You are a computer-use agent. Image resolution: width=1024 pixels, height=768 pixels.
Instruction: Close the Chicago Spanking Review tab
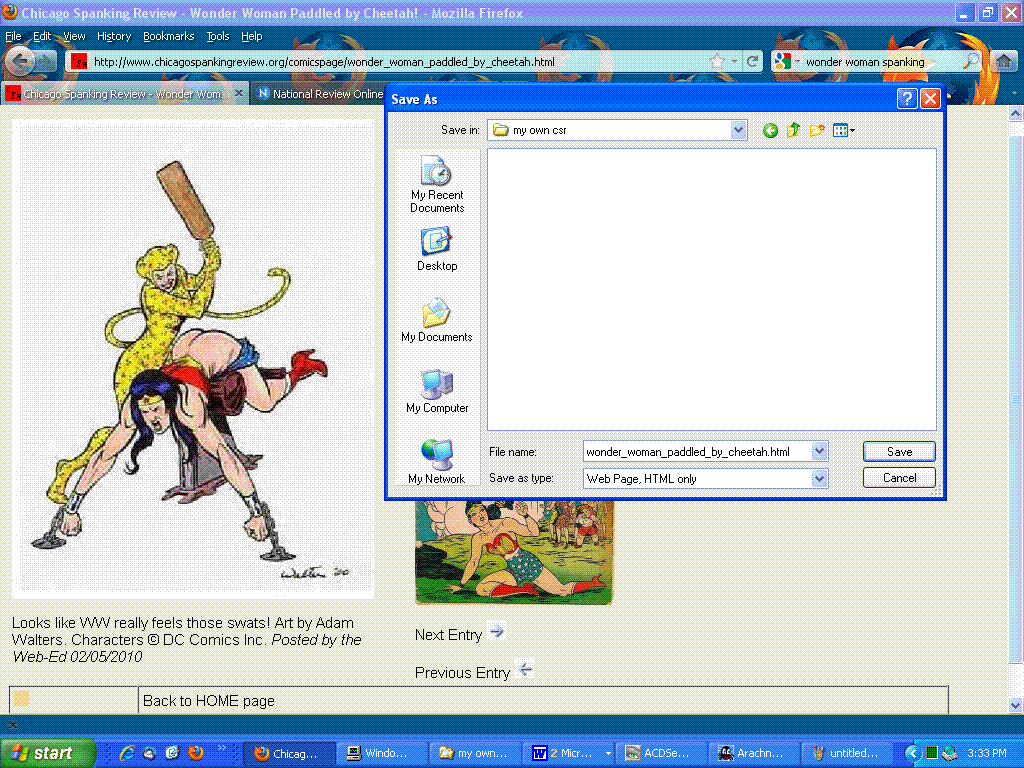tap(239, 93)
